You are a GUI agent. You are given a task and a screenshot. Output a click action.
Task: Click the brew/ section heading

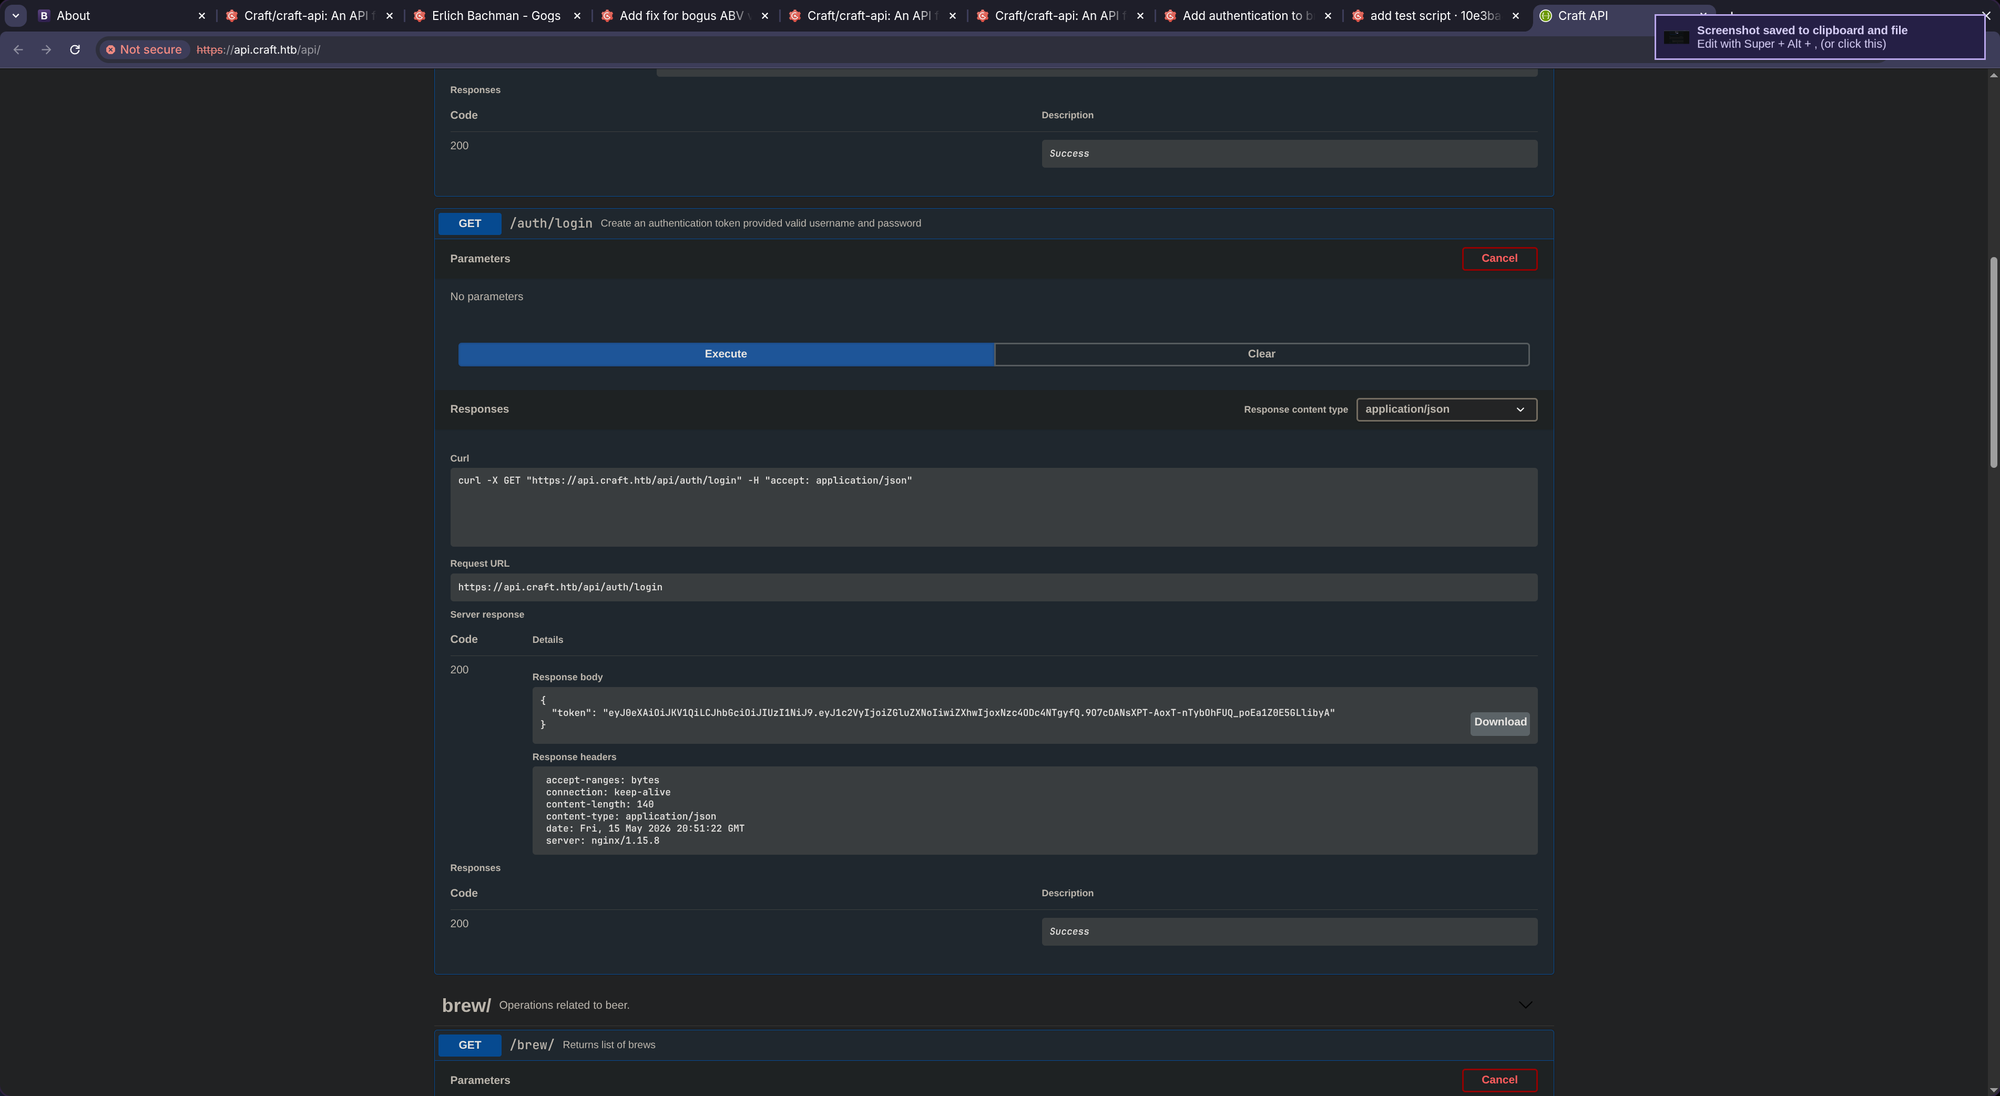pos(466,1006)
